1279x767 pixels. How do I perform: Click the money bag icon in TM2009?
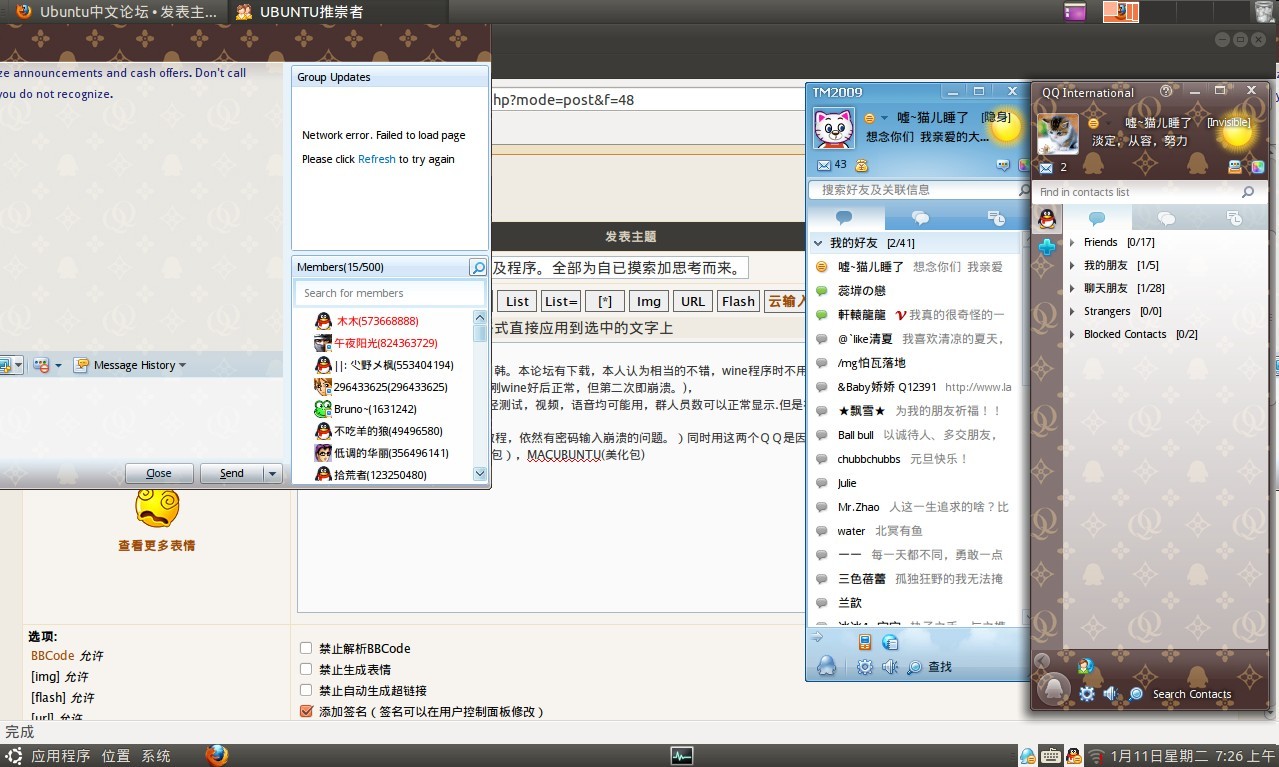pos(861,165)
